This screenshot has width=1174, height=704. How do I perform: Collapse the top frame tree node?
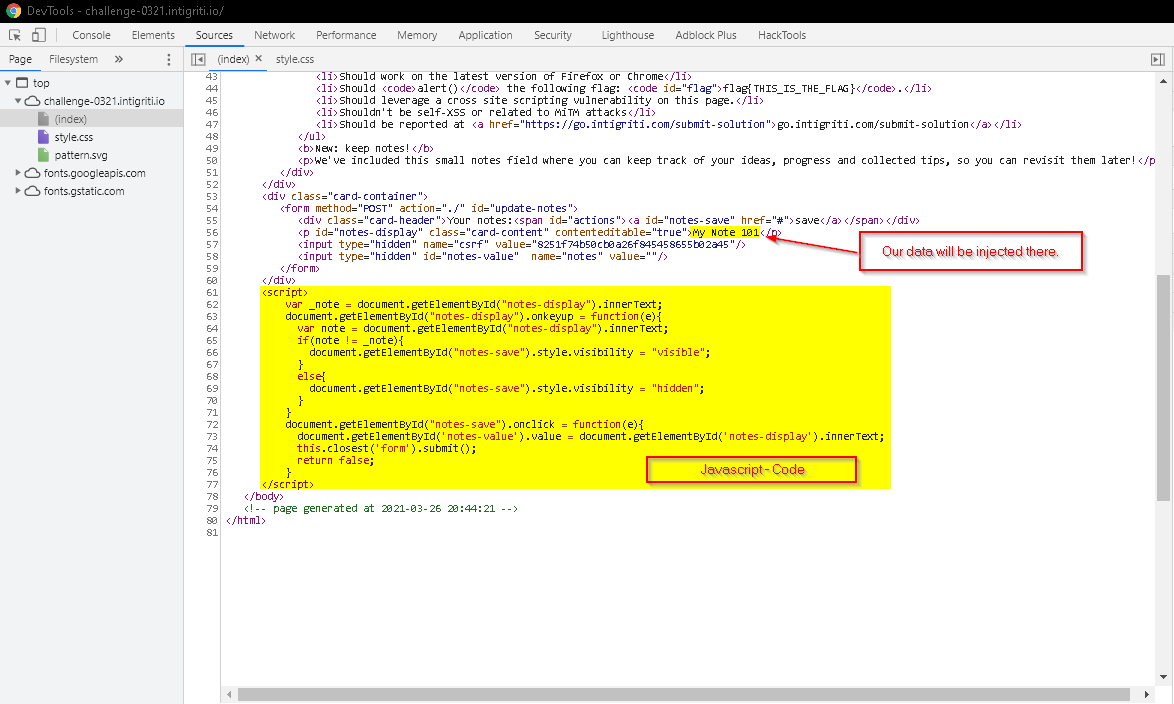9,83
